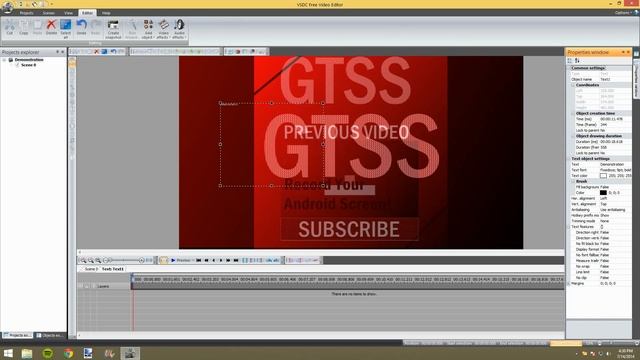Screen dimensions: 640x360
Task: Click the third zoom magnifier on the timeline
Action: [x=98, y=260]
